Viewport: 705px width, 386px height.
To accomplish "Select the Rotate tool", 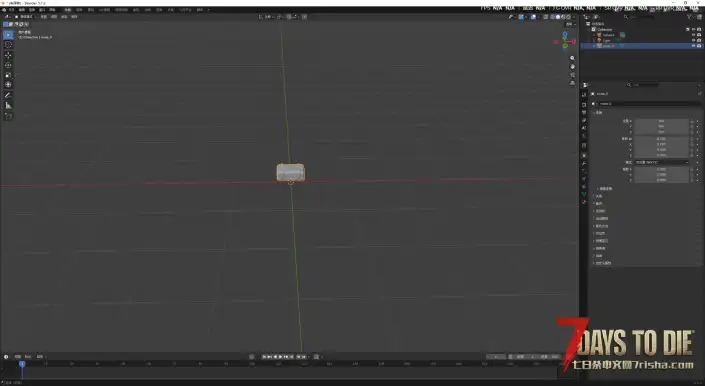I will click(x=8, y=65).
